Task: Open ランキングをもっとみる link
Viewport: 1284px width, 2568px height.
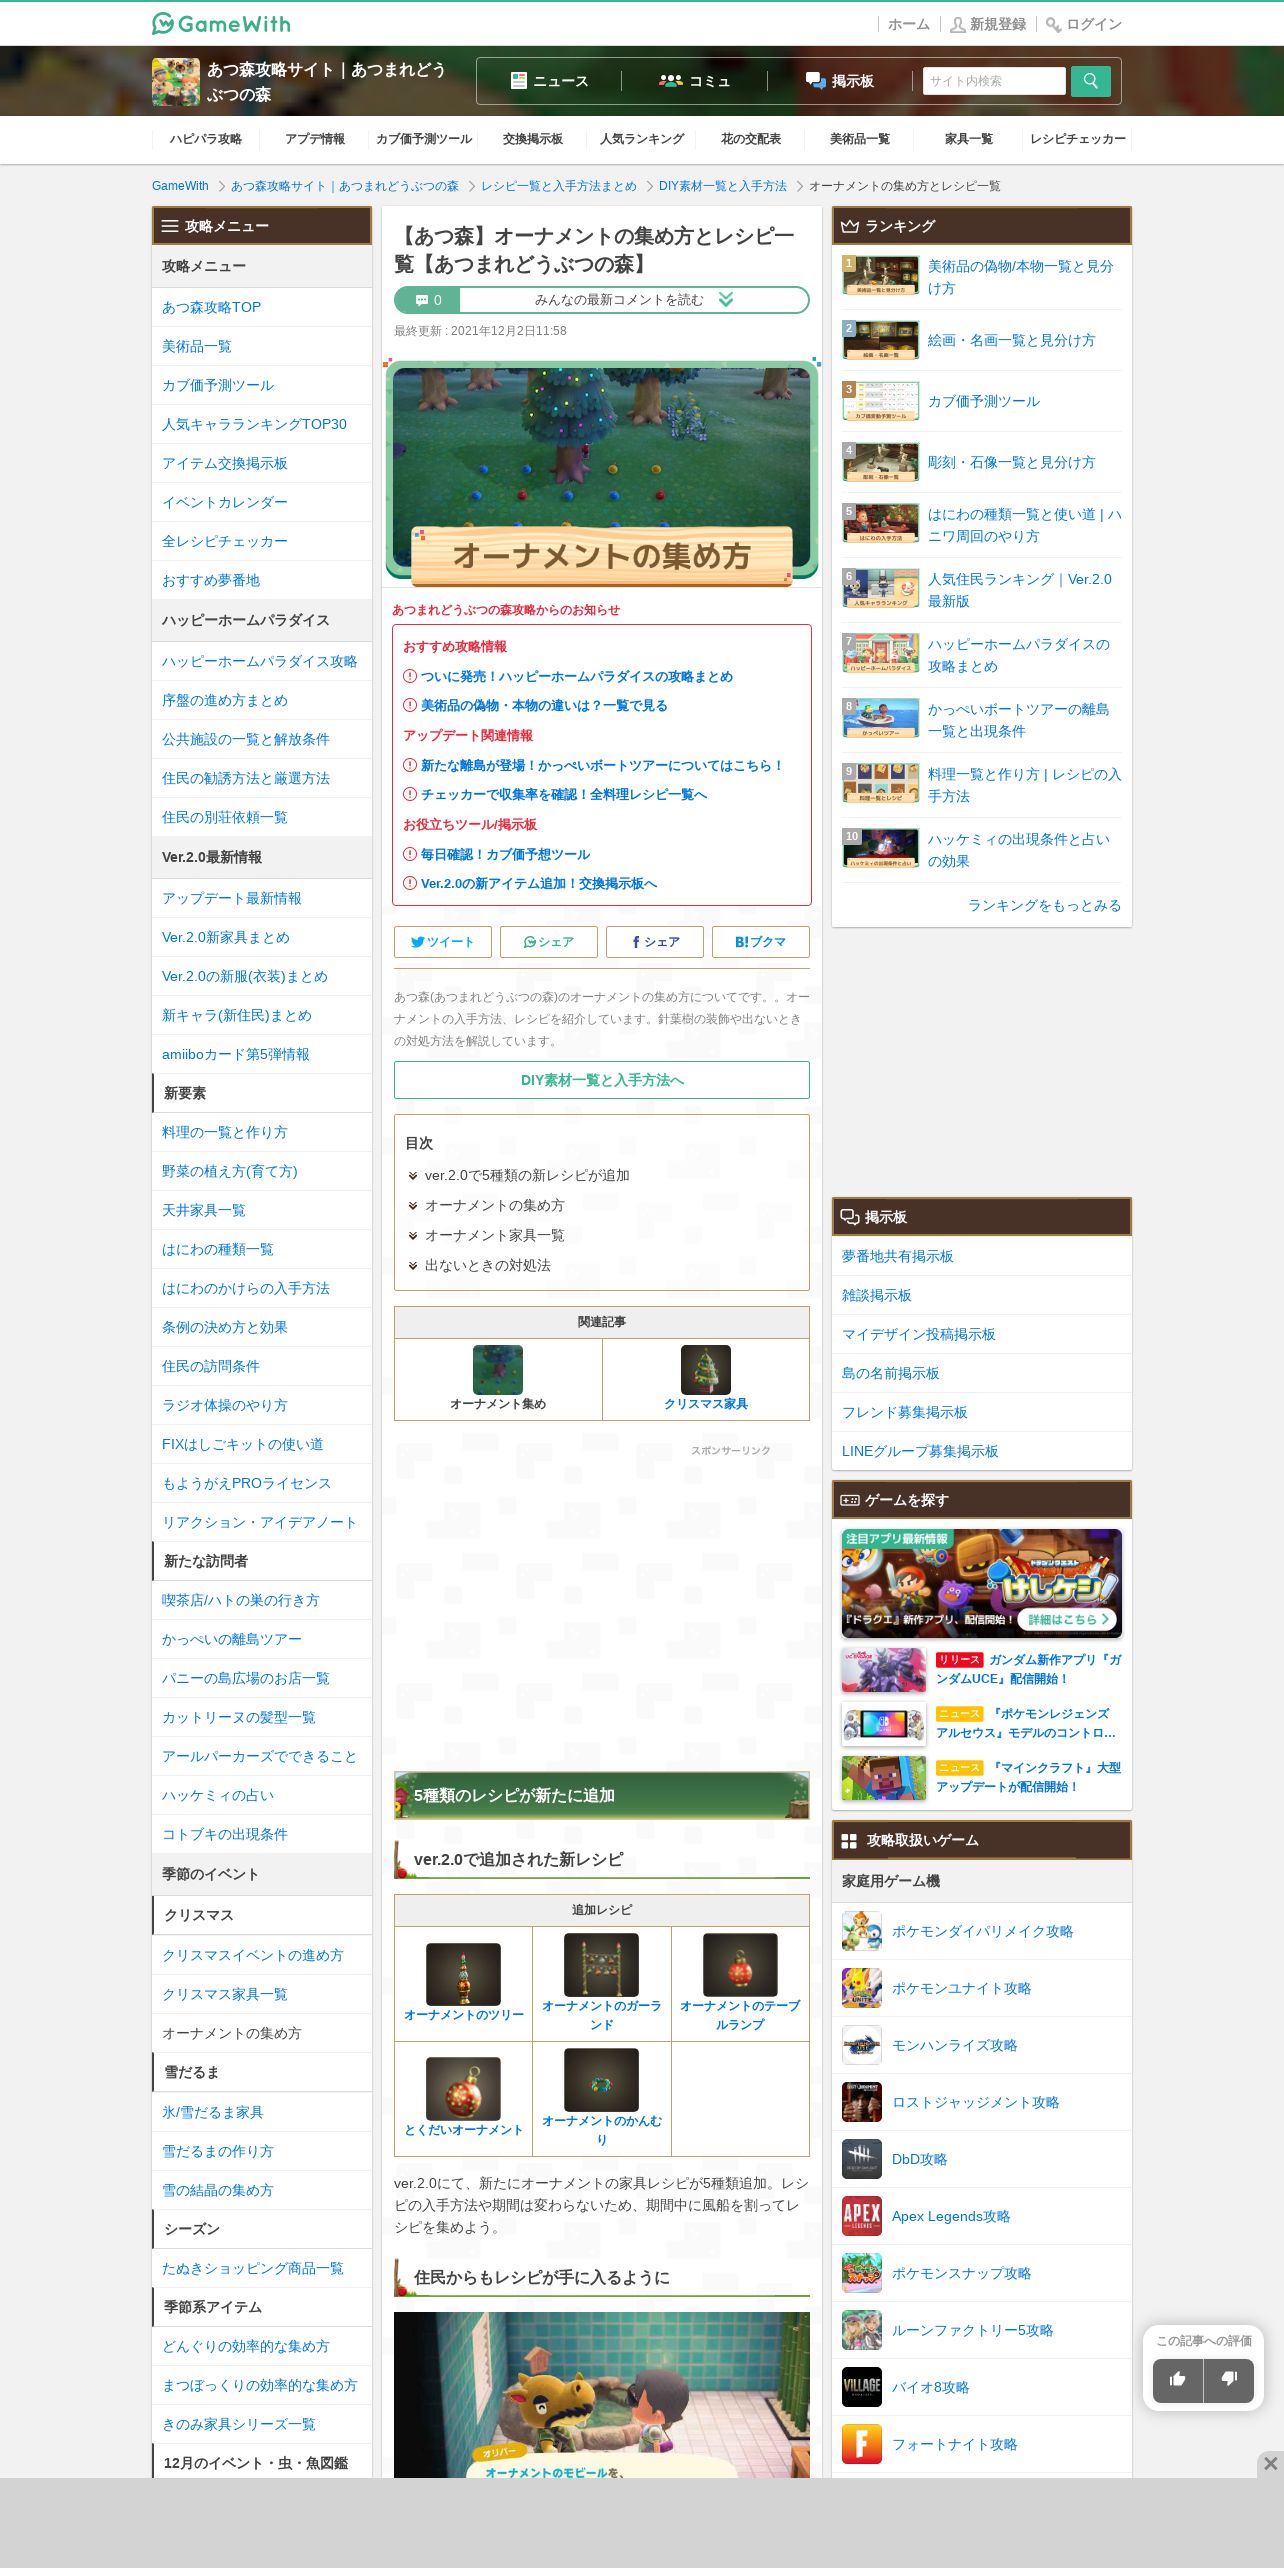Action: 1044,905
